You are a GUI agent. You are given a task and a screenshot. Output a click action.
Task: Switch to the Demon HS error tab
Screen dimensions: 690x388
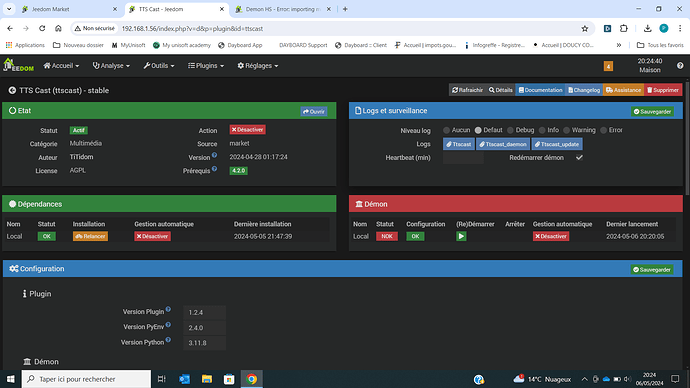tap(283, 9)
